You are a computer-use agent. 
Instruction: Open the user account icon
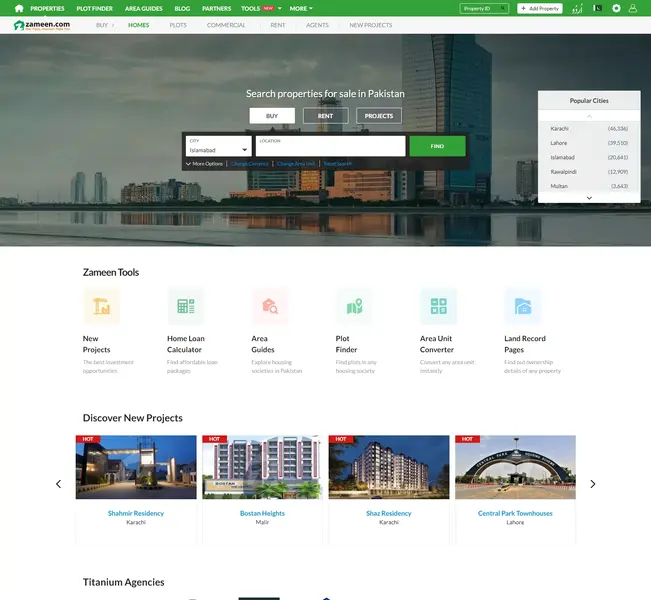tap(632, 8)
